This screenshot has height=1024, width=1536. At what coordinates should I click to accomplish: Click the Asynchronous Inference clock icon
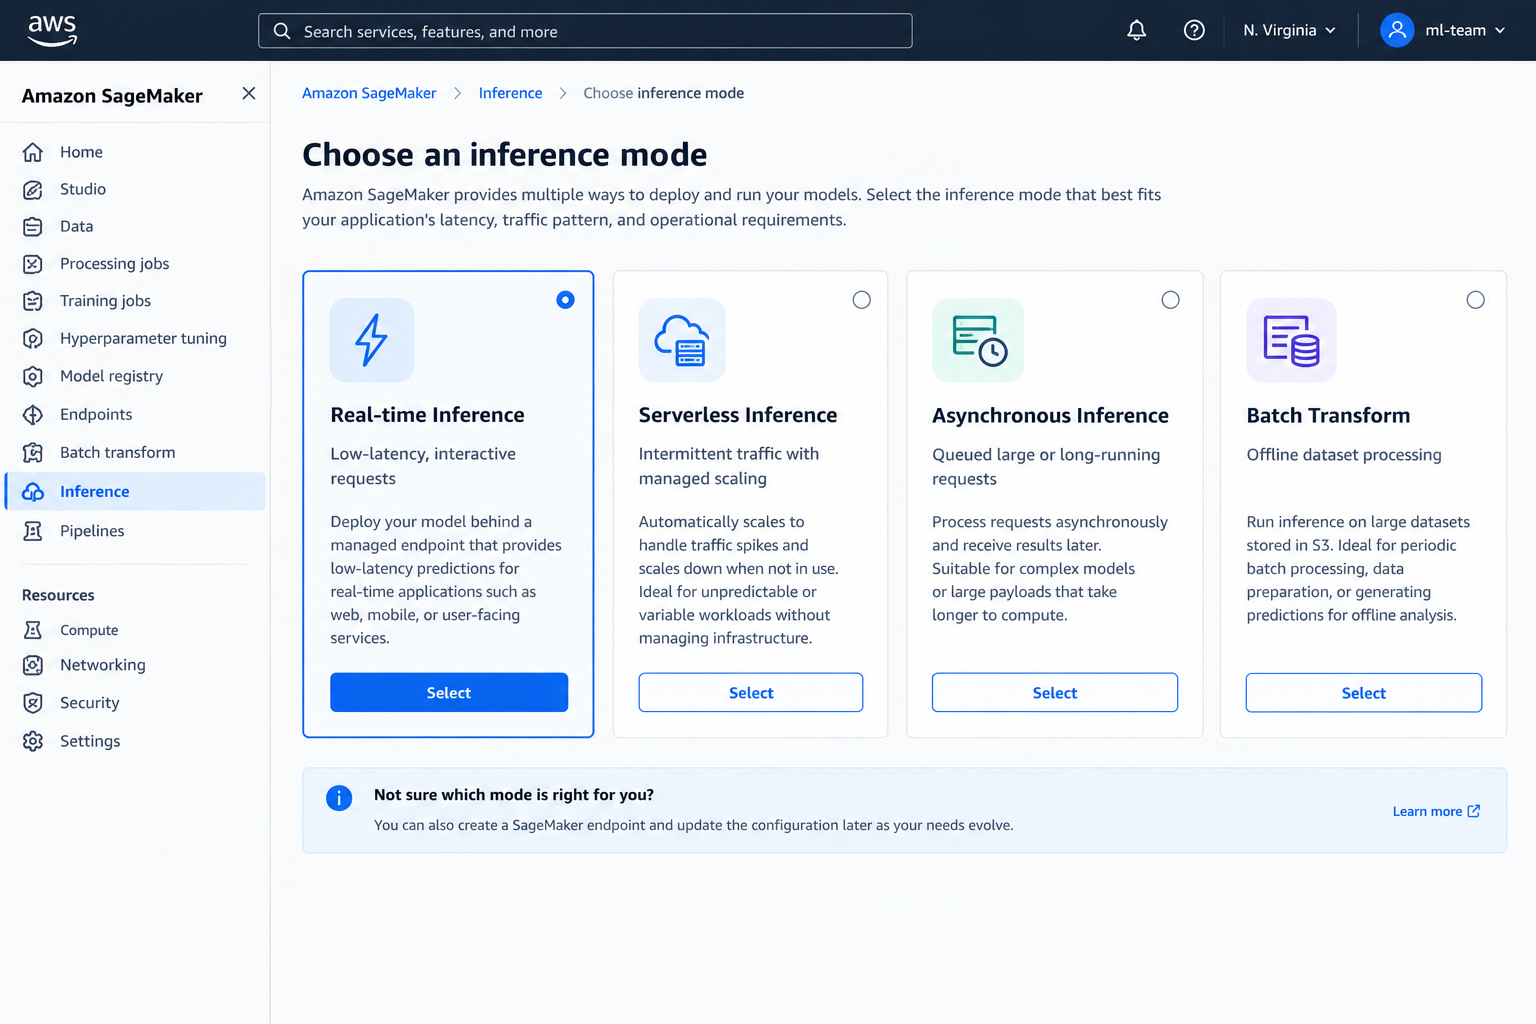(x=978, y=340)
